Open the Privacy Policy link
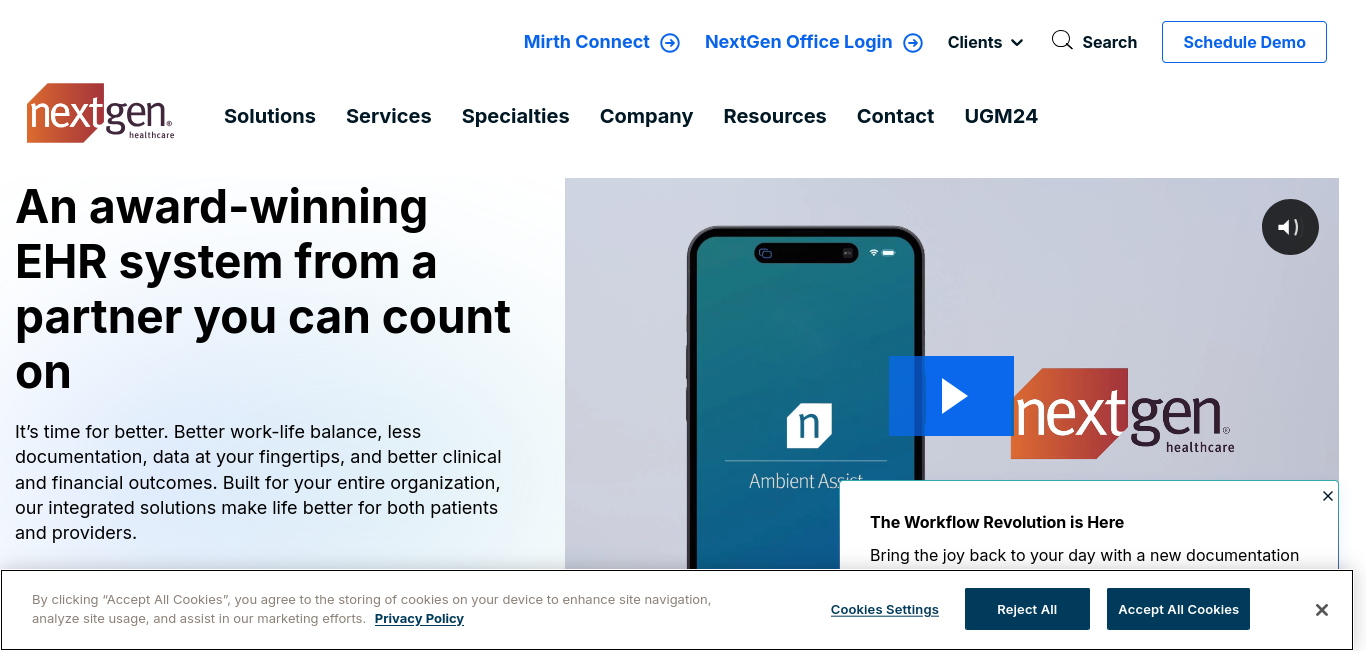The height and width of the screenshot is (651, 1366). [x=419, y=619]
